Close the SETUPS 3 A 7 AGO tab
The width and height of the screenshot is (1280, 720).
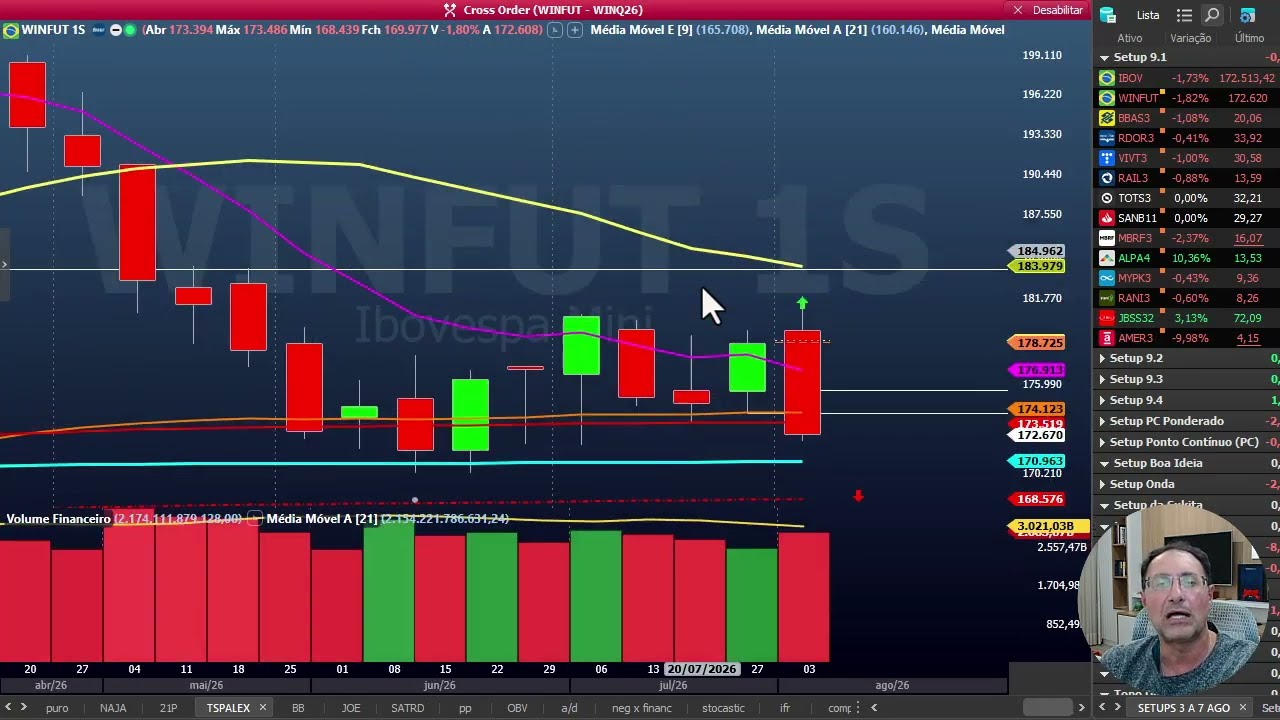pyautogui.click(x=1243, y=708)
